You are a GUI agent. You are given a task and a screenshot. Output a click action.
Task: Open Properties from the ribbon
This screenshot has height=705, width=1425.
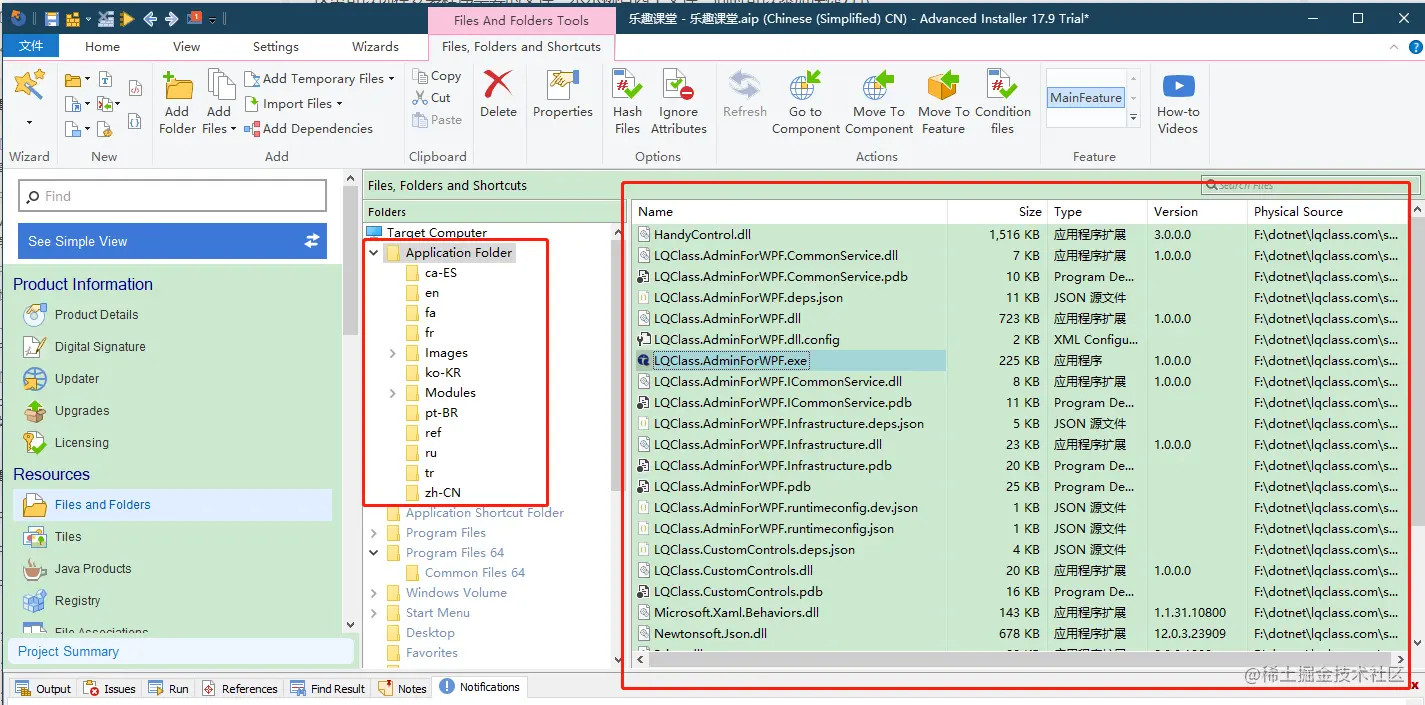point(563,94)
